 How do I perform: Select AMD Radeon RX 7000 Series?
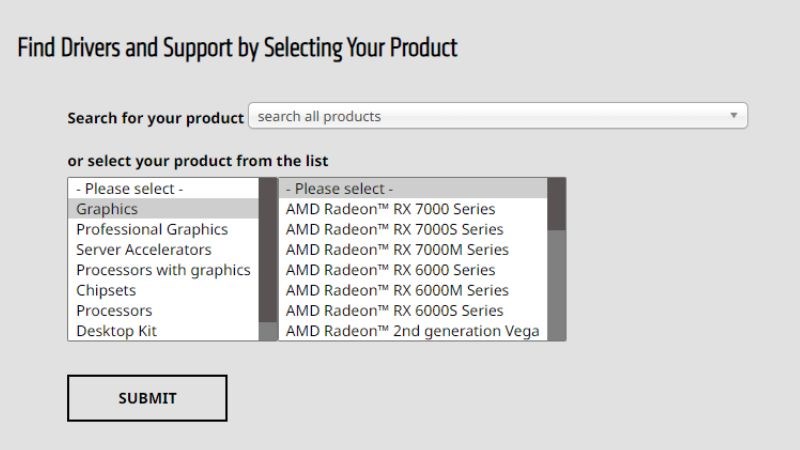click(390, 209)
